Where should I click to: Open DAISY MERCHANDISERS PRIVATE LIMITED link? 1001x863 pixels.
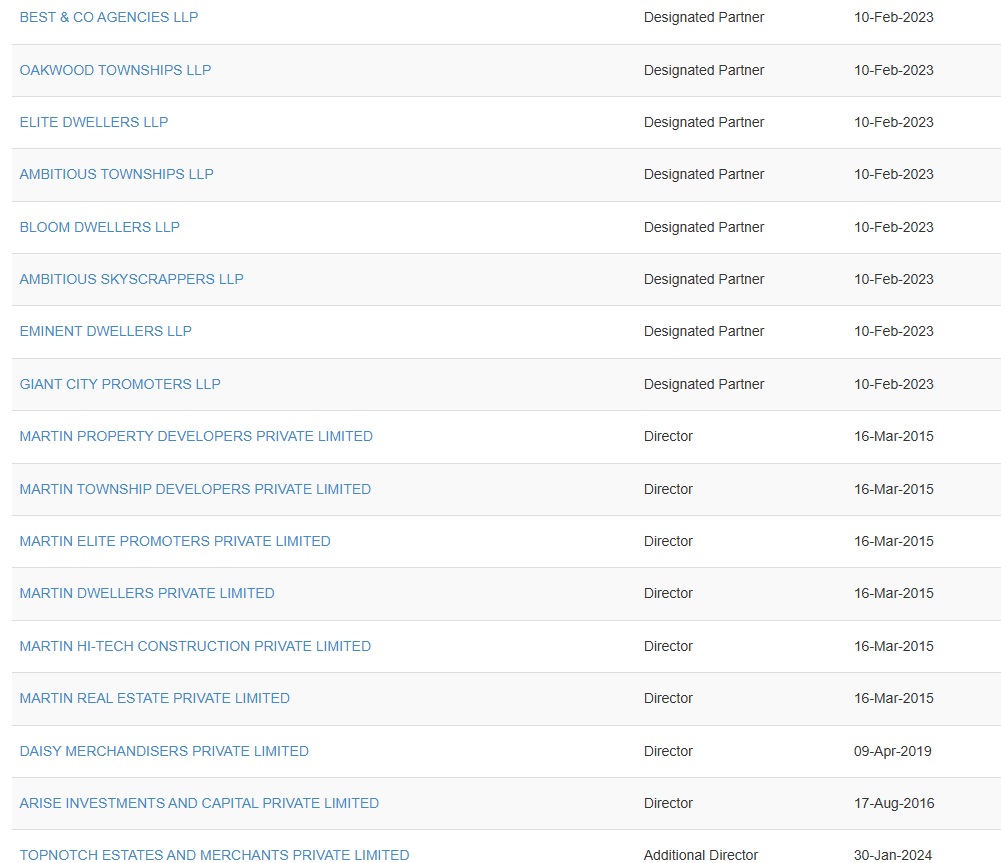pos(164,751)
